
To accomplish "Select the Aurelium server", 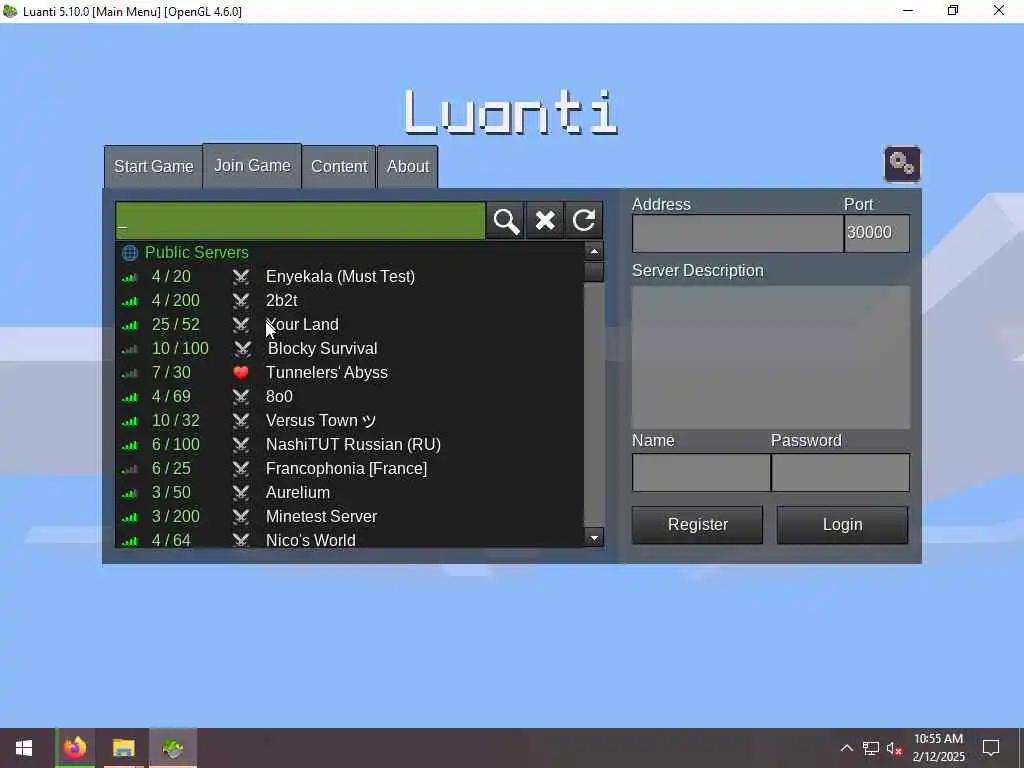I will (x=350, y=492).
